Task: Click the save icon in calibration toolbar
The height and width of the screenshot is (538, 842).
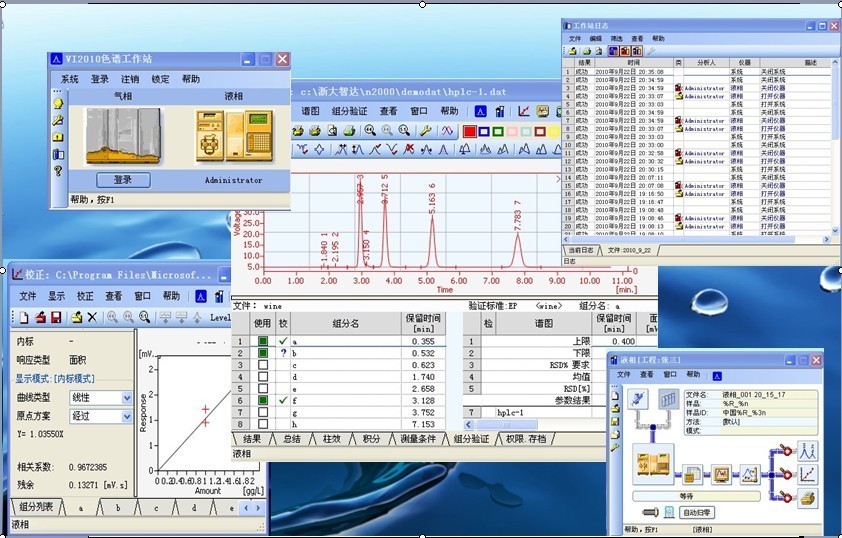Action: [56, 317]
